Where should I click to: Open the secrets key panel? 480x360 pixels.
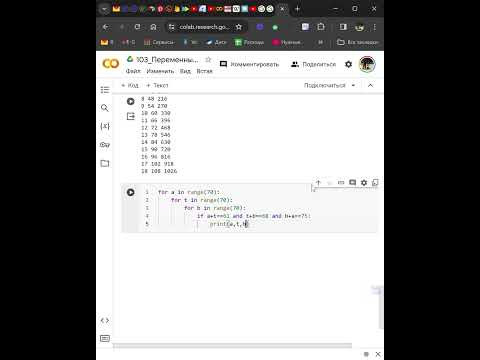(105, 145)
